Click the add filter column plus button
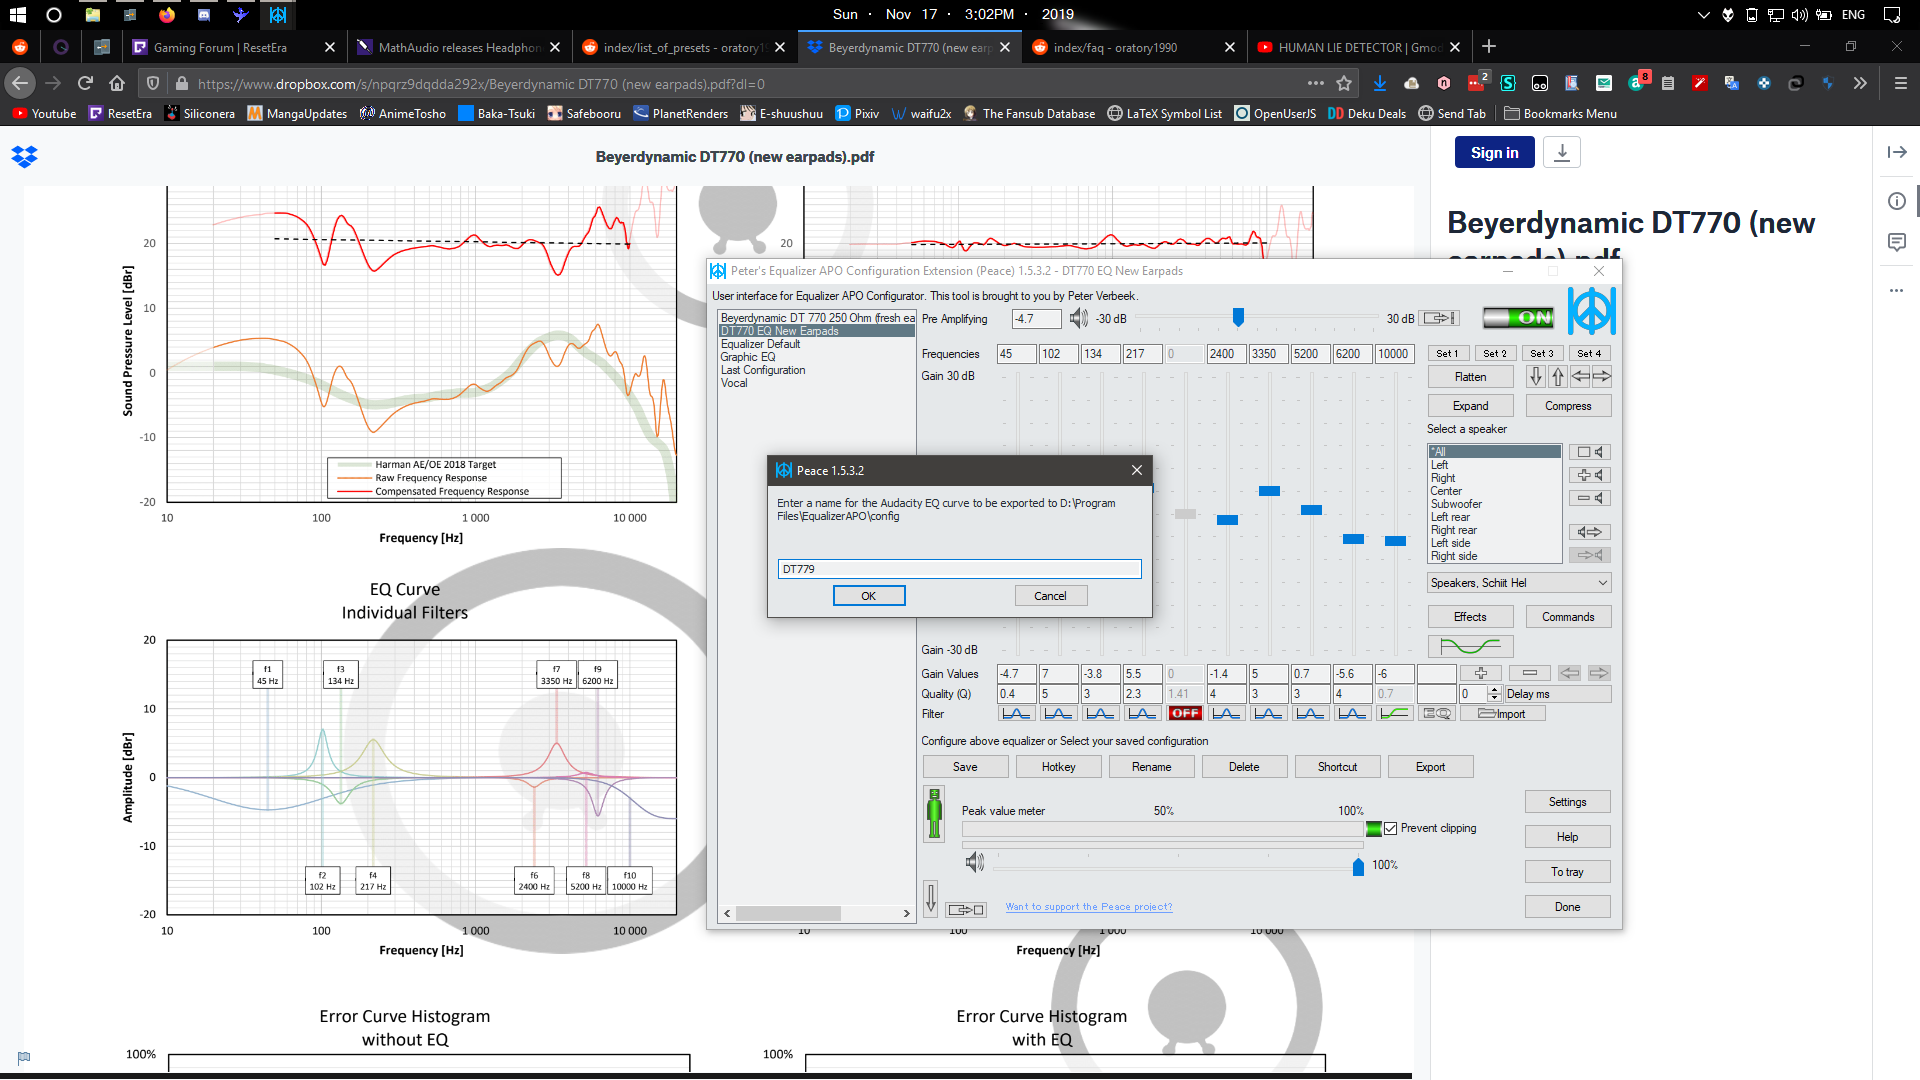Viewport: 1920px width, 1080px height. click(x=1480, y=673)
